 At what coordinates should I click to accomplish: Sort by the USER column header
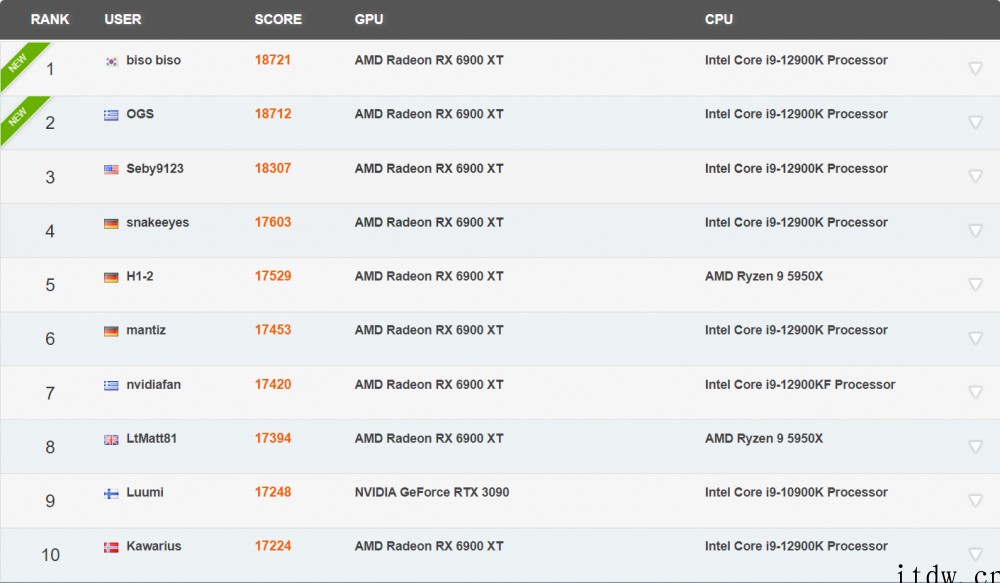(x=122, y=19)
